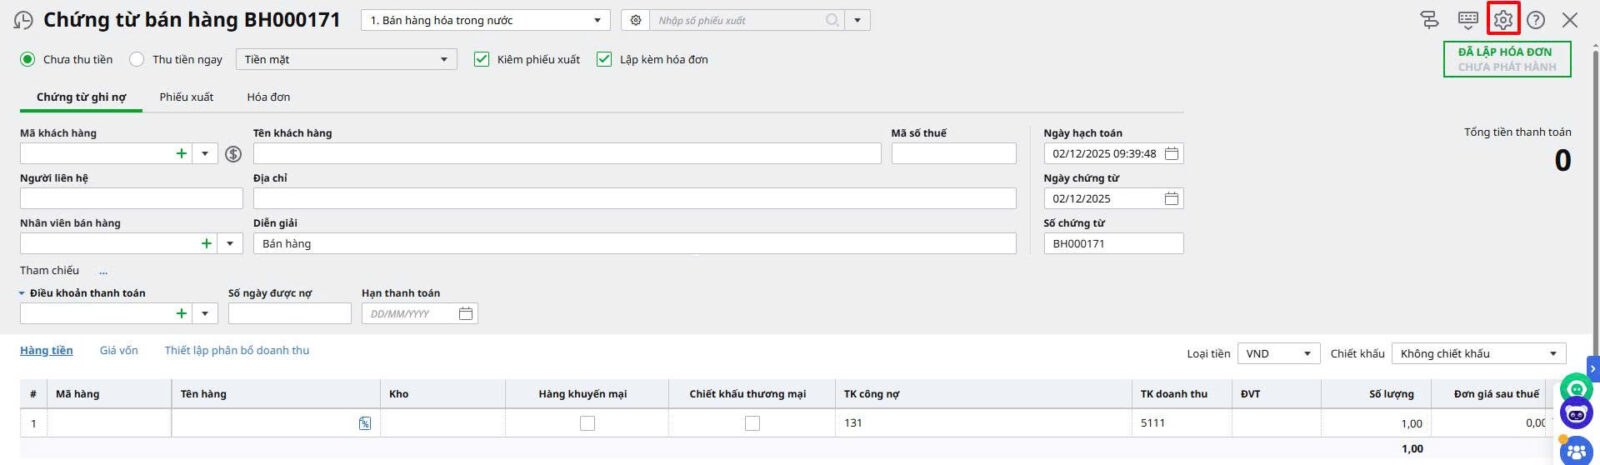Switch to the Phiếu xuất tab
This screenshot has width=1600, height=465.
click(x=186, y=97)
